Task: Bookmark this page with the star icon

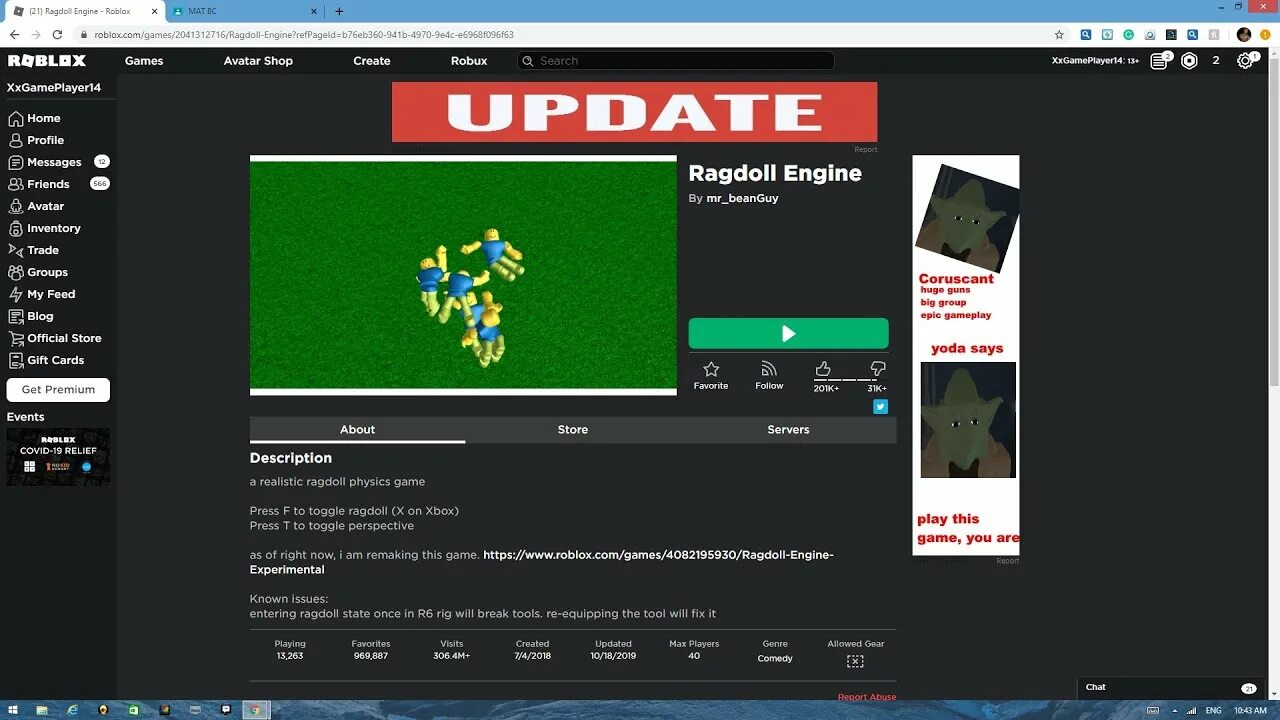Action: 1059,34
